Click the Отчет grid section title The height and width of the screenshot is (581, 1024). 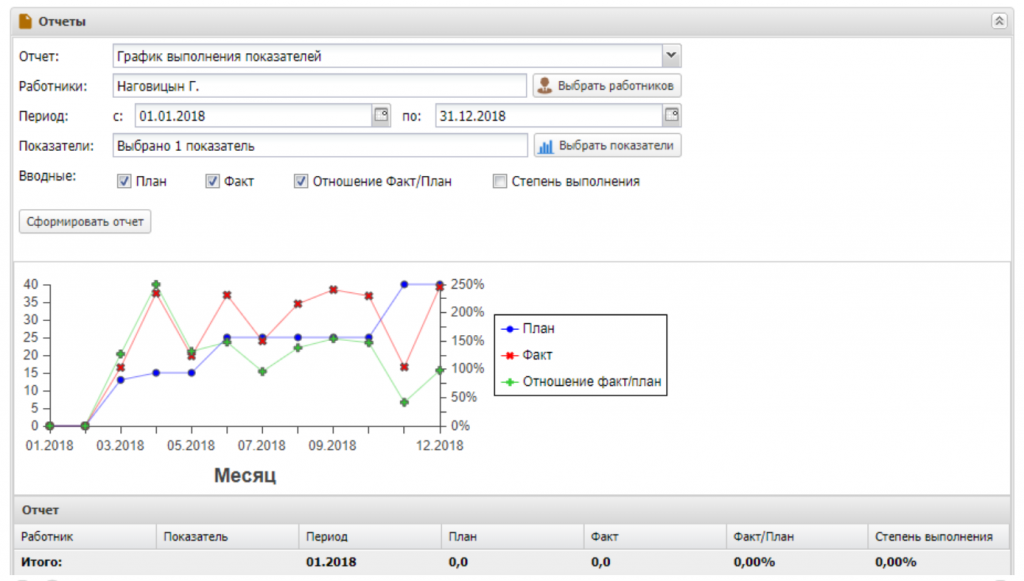[x=40, y=510]
